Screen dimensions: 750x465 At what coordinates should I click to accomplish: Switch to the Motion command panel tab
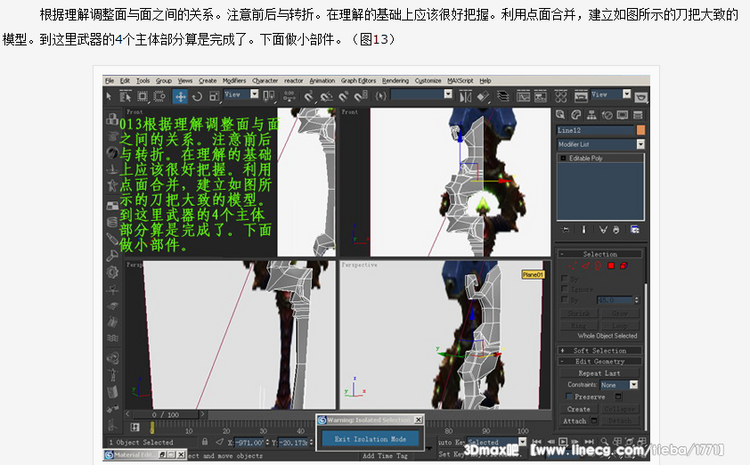tap(607, 115)
